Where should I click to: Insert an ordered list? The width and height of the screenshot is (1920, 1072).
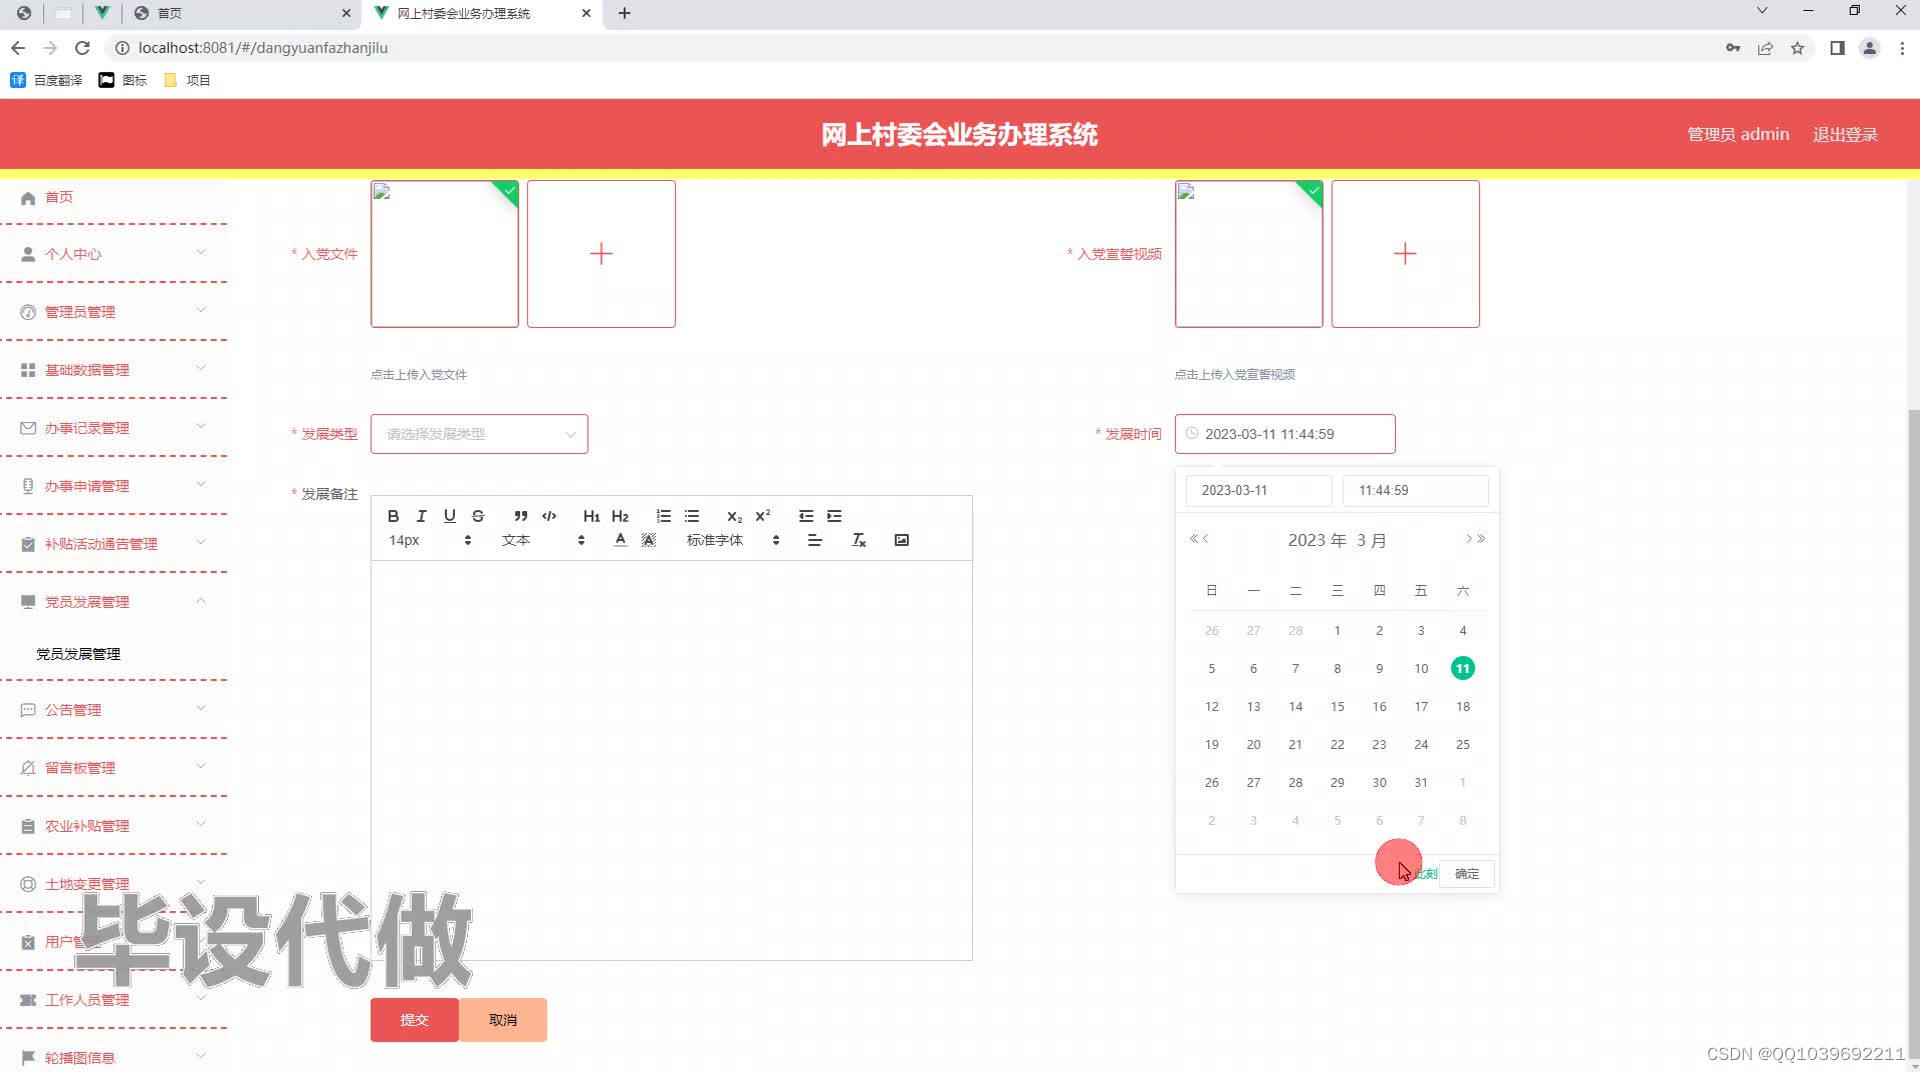coord(663,516)
